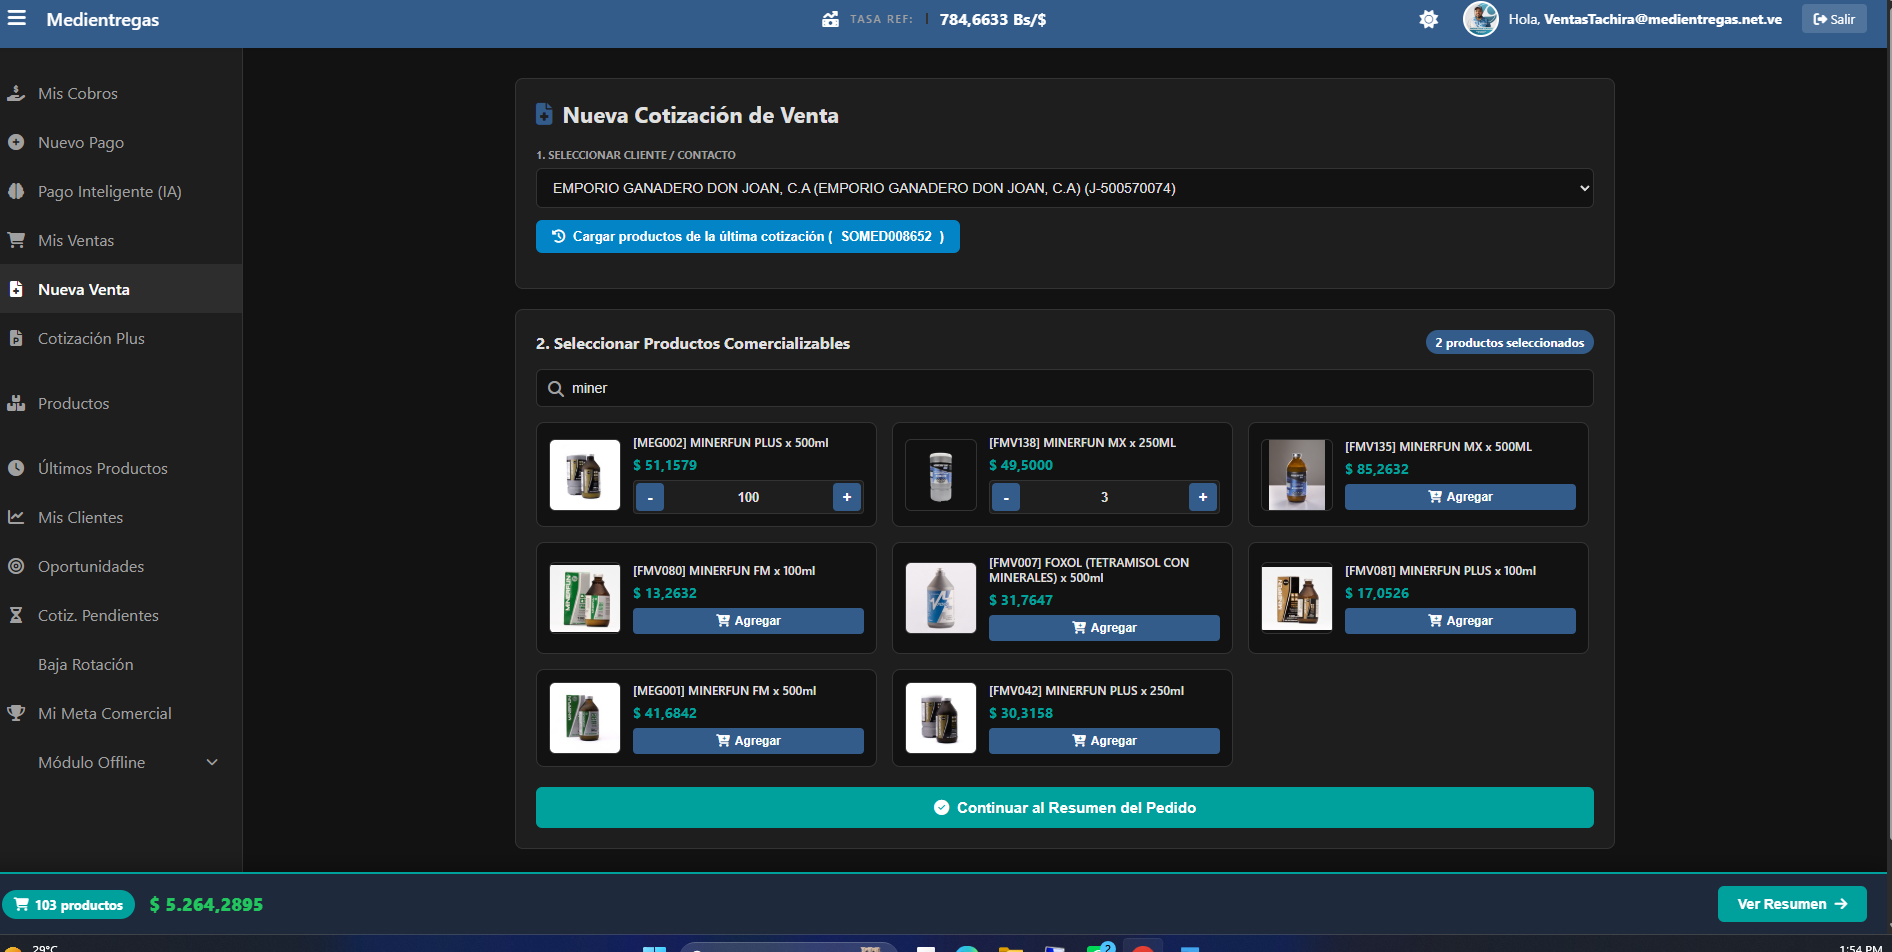Open the MINERFUN MX x 500ML product thumbnail
Screen dimensions: 1892x952
coord(1297,475)
